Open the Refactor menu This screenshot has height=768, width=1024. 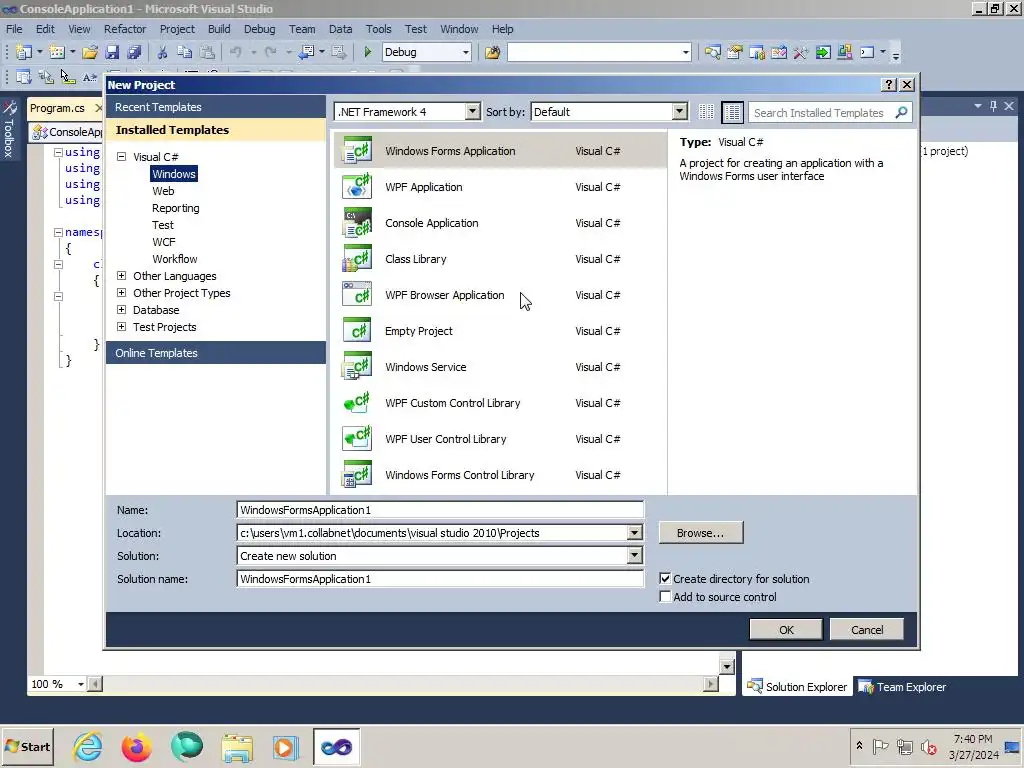pyautogui.click(x=125, y=29)
